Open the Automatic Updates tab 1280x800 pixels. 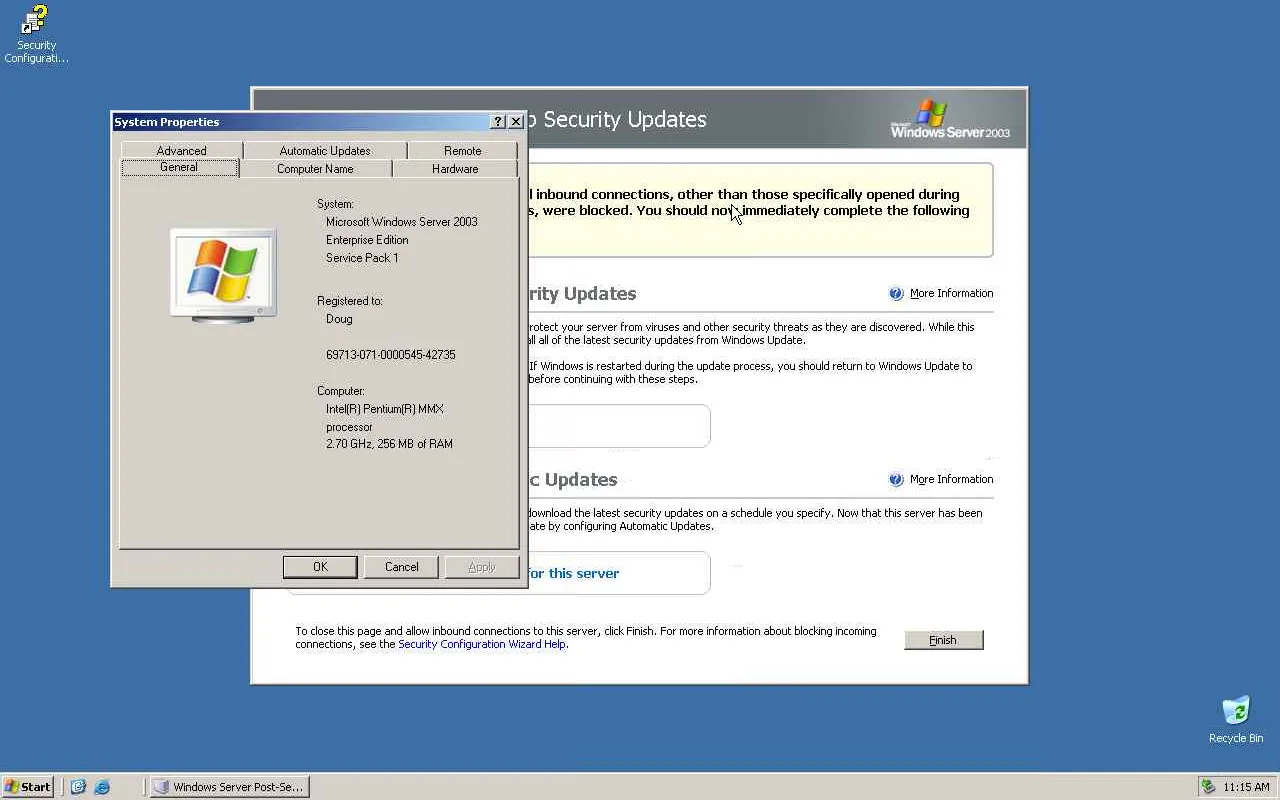(x=325, y=151)
